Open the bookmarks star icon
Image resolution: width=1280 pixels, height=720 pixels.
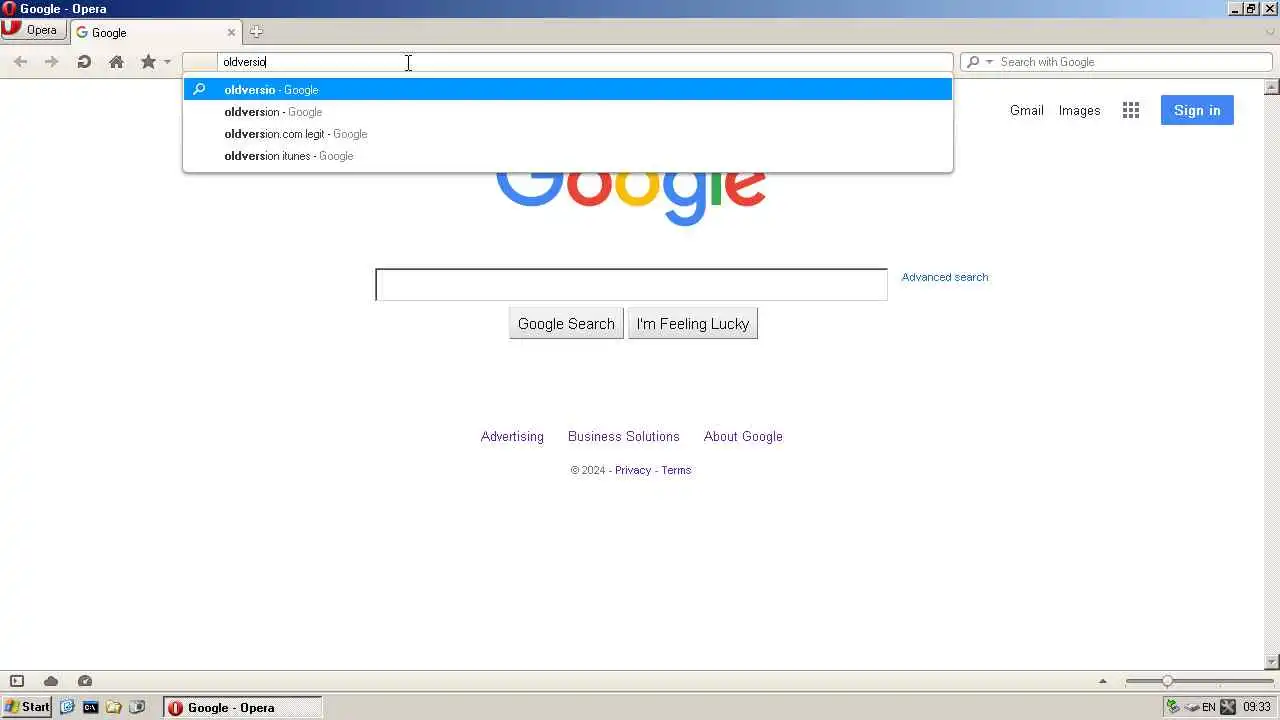148,62
